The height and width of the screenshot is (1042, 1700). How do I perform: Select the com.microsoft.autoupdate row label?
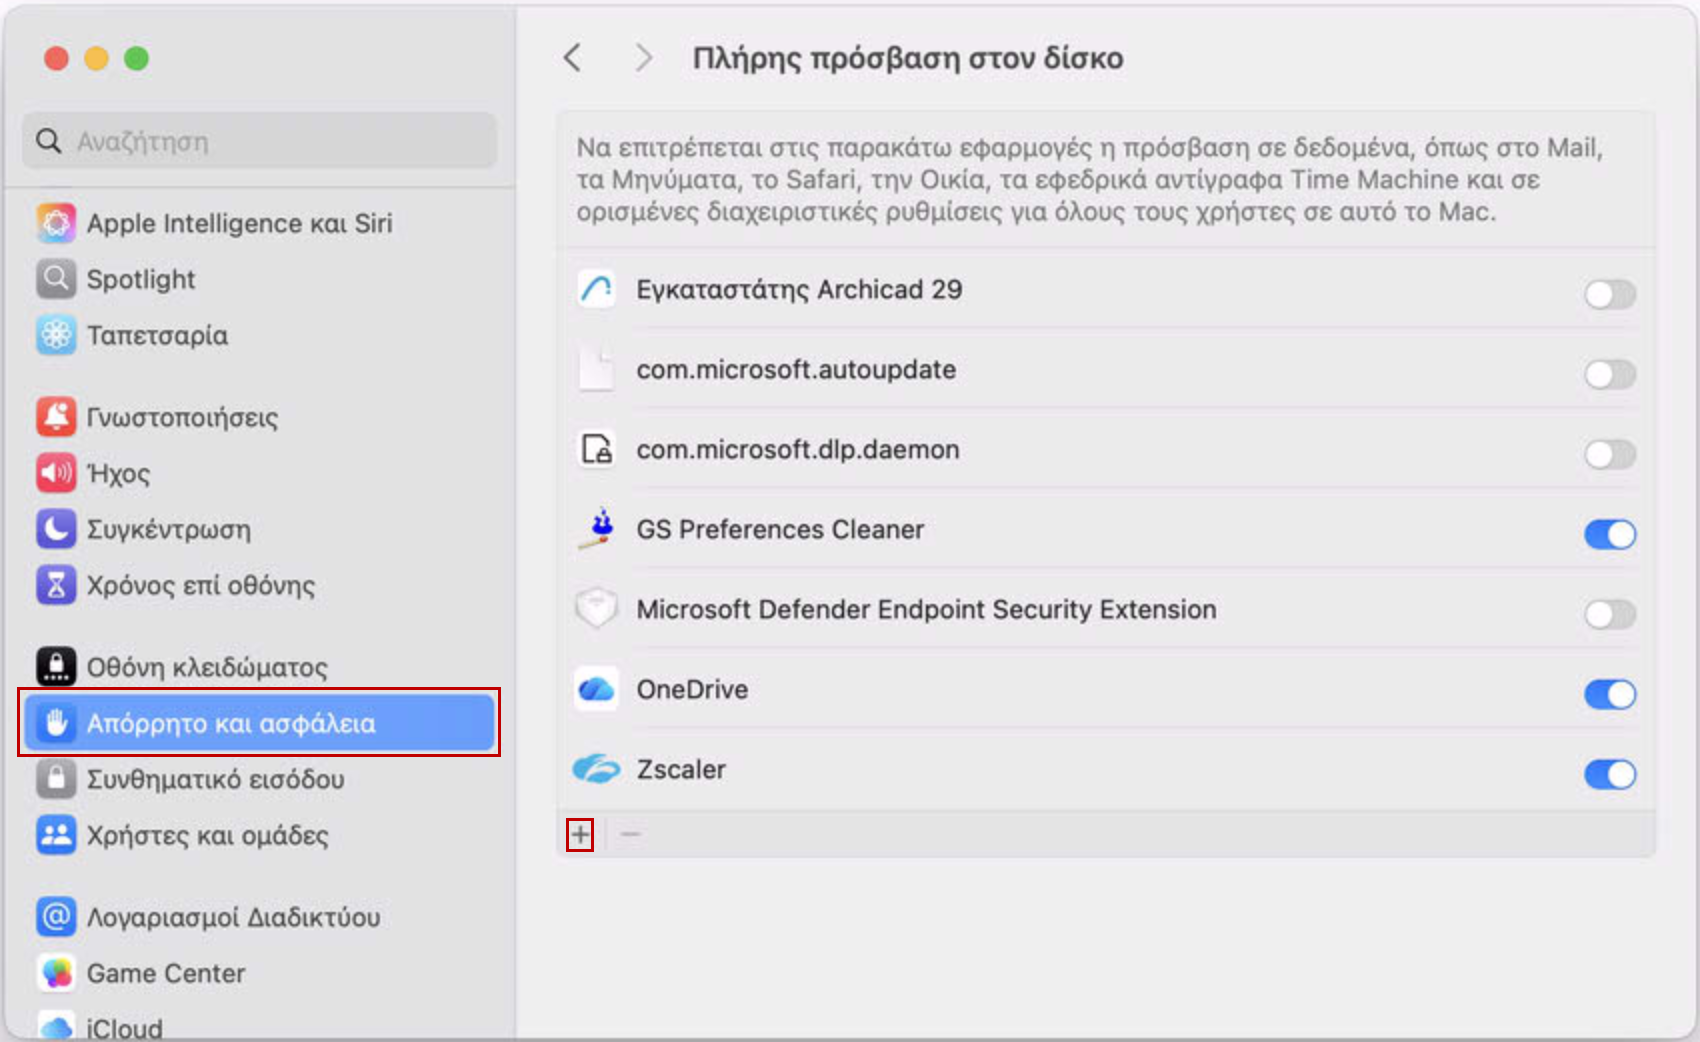796,370
